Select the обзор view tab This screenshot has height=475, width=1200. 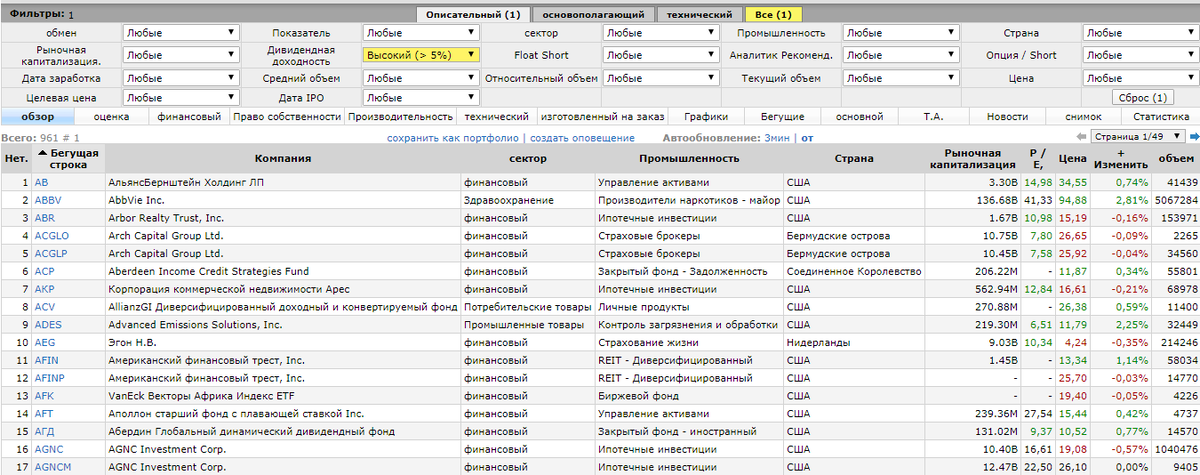click(x=40, y=117)
